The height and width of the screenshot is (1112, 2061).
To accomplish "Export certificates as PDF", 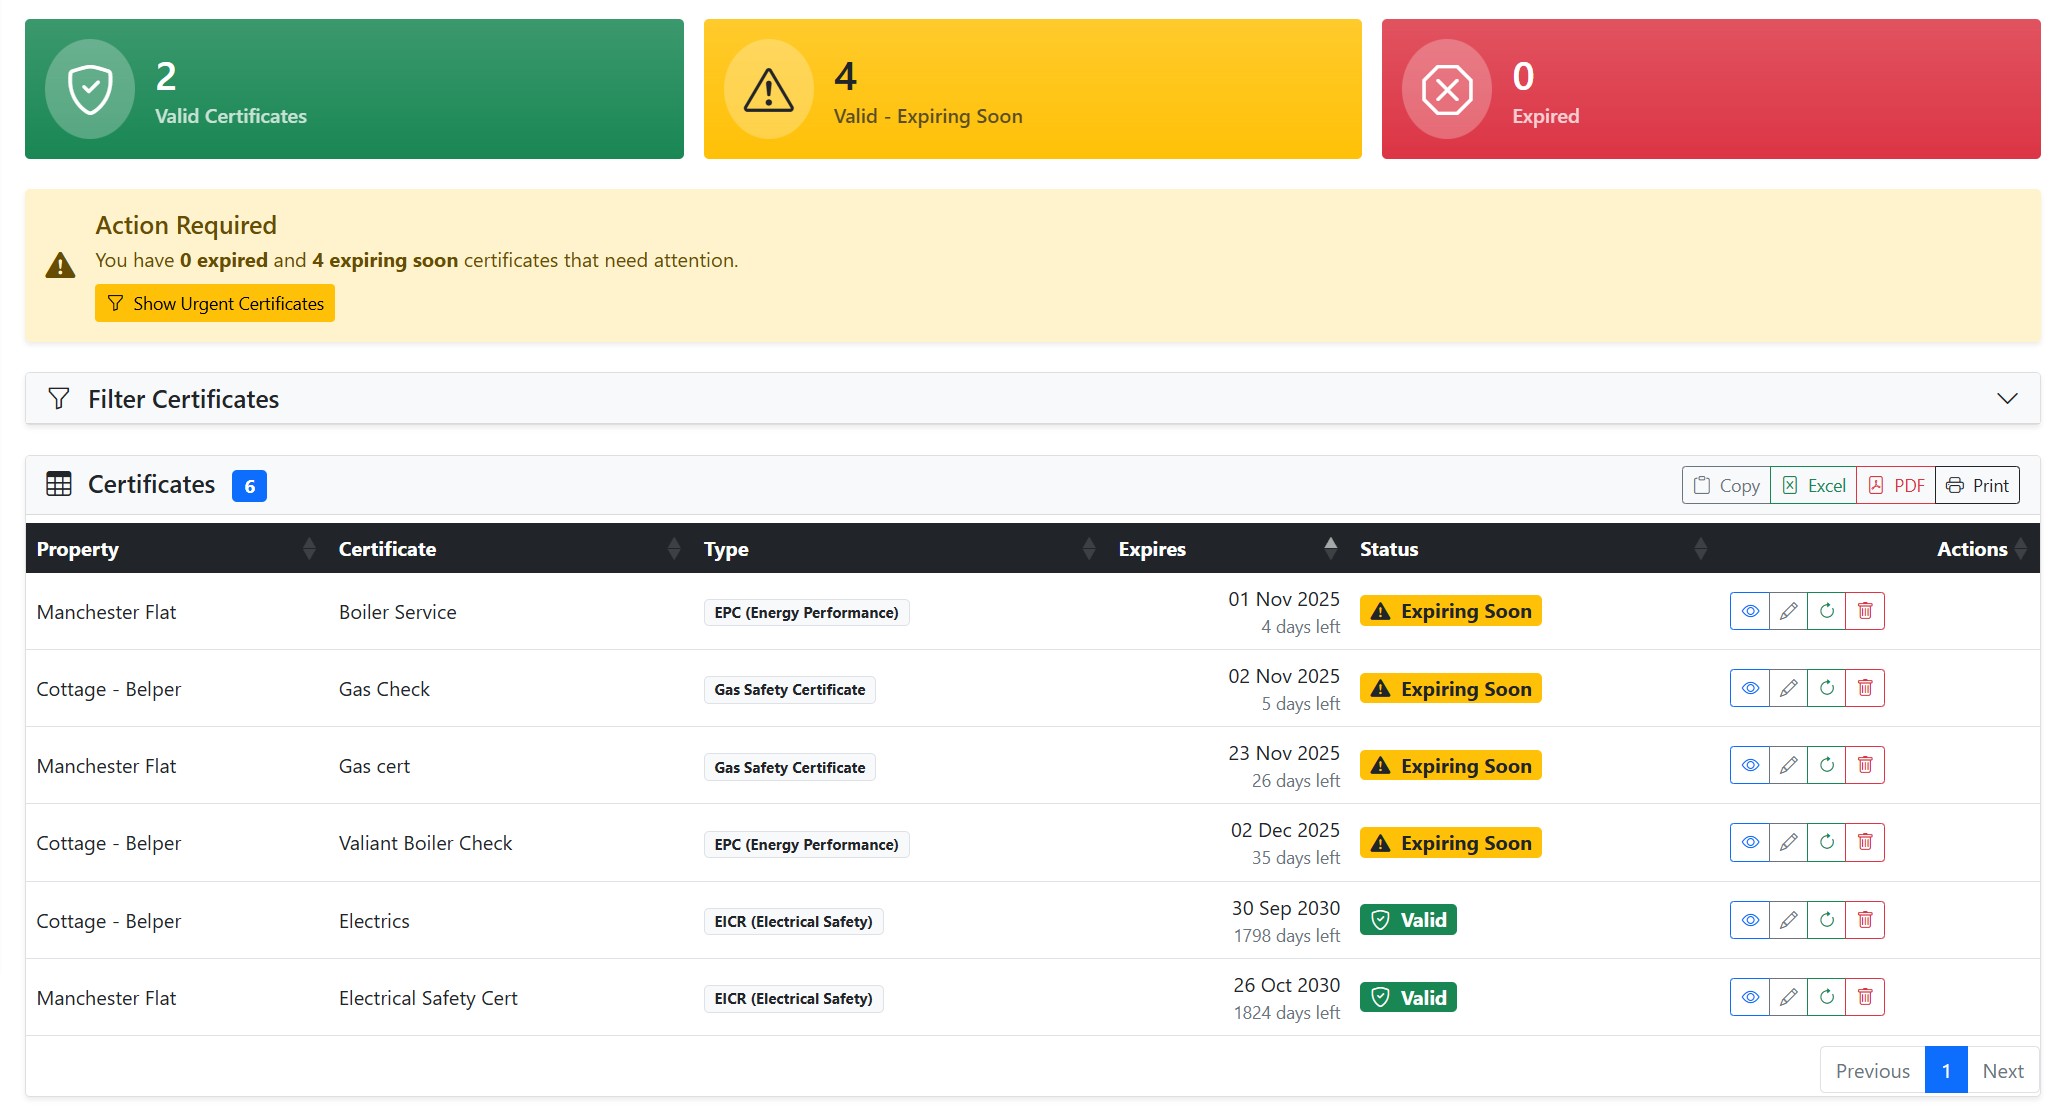I will point(1895,484).
